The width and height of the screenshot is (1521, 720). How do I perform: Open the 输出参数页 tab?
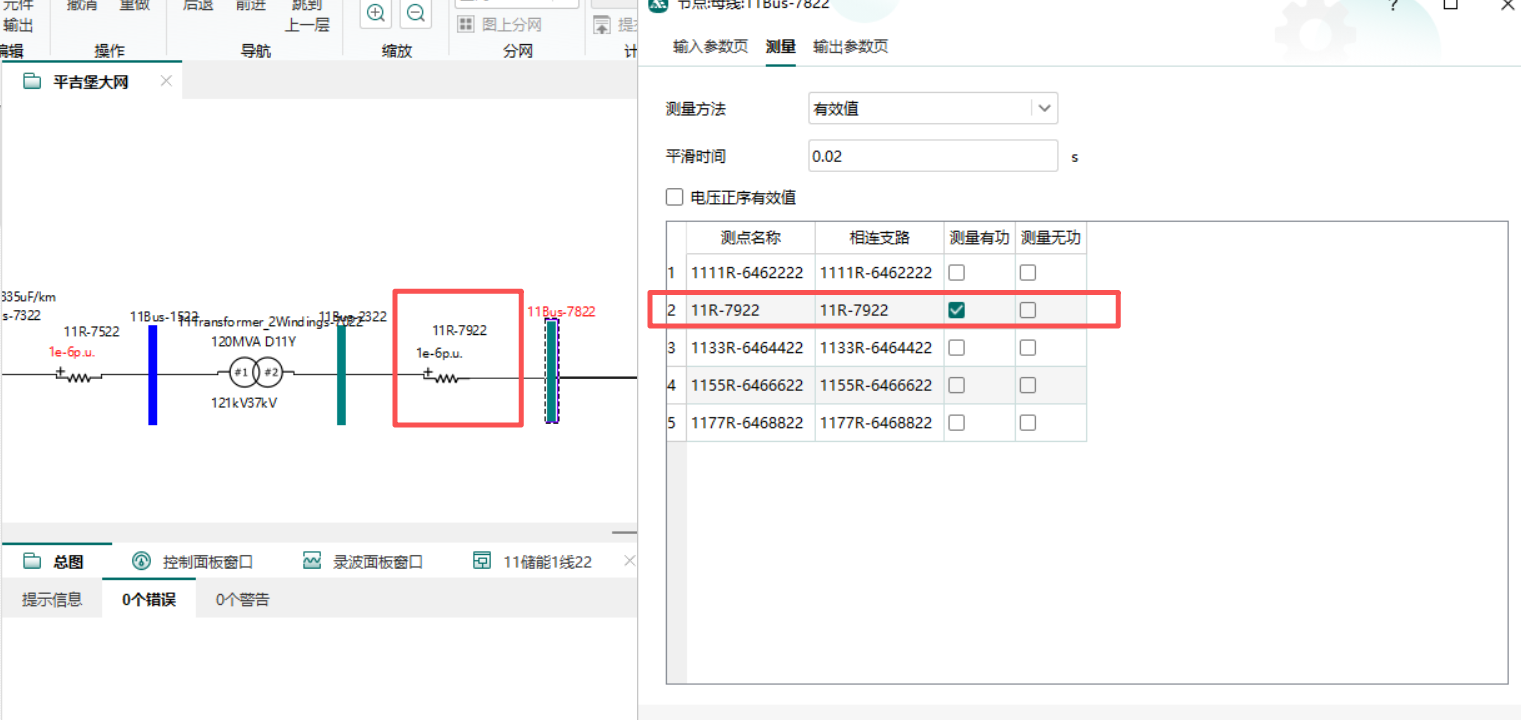pos(850,47)
